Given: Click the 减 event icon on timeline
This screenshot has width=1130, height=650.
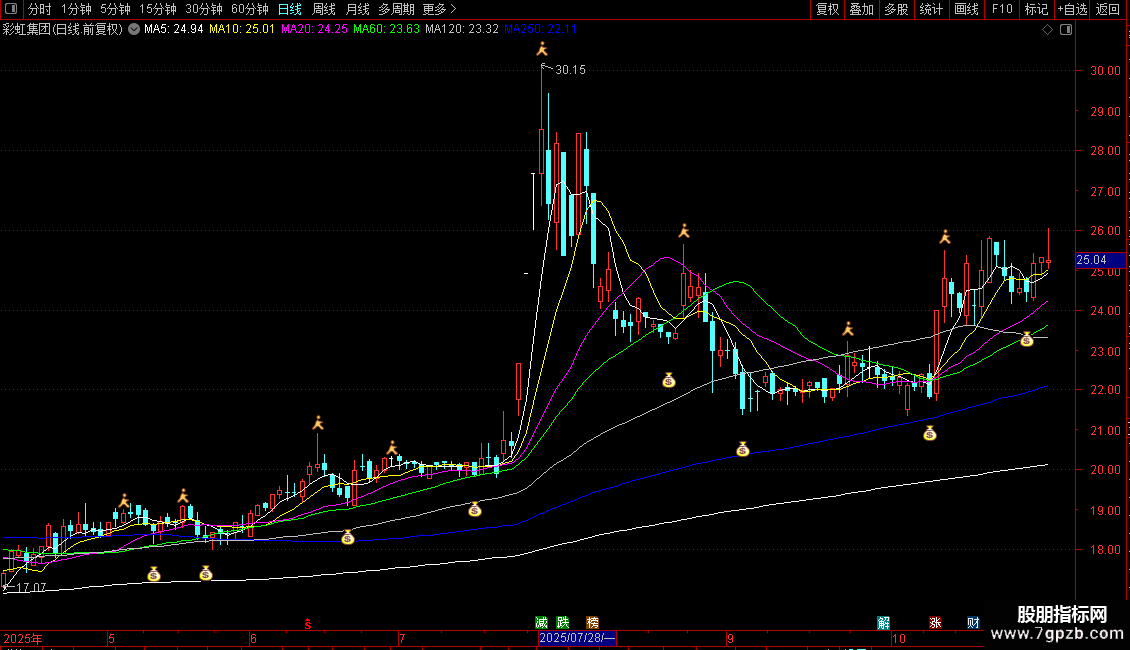Looking at the screenshot, I should pos(542,622).
